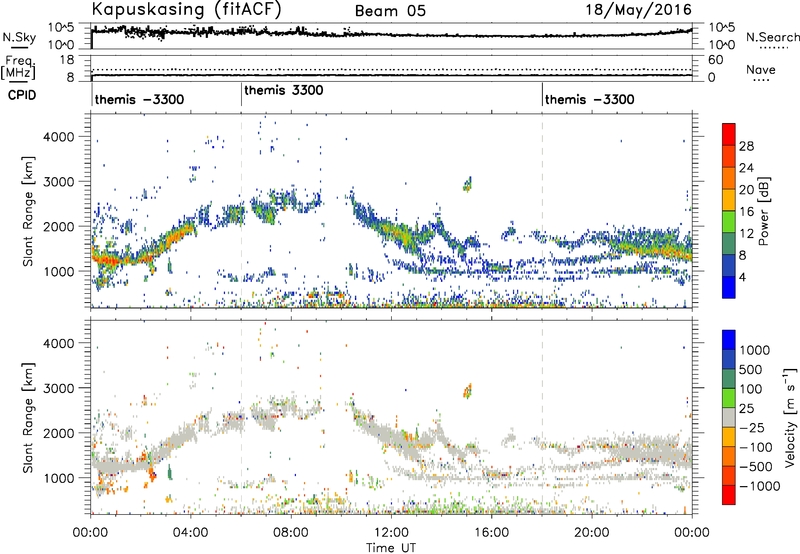Click the -500 label on Velocity color bar
Screen dimensions: 800x554
(x=756, y=466)
